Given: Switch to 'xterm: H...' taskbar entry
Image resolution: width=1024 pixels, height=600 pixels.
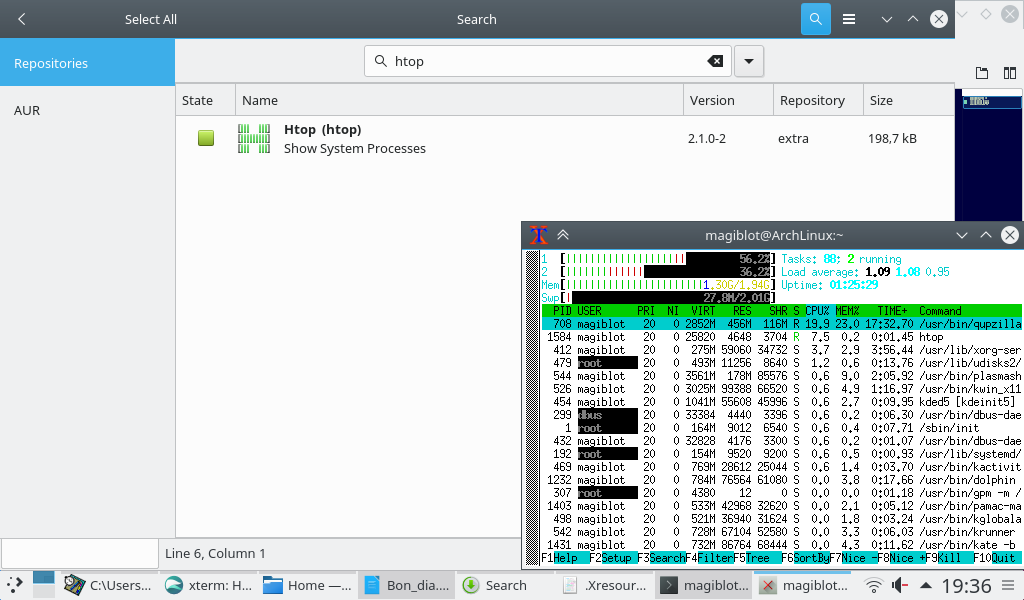Looking at the screenshot, I should [208, 585].
